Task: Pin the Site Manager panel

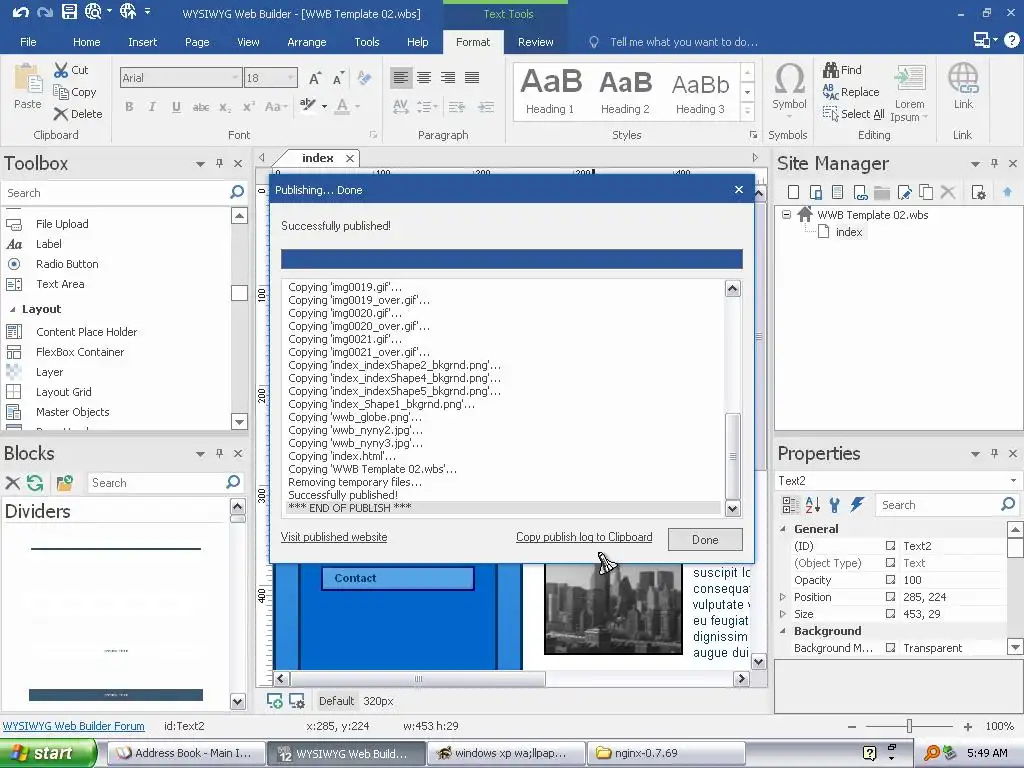Action: 994,163
